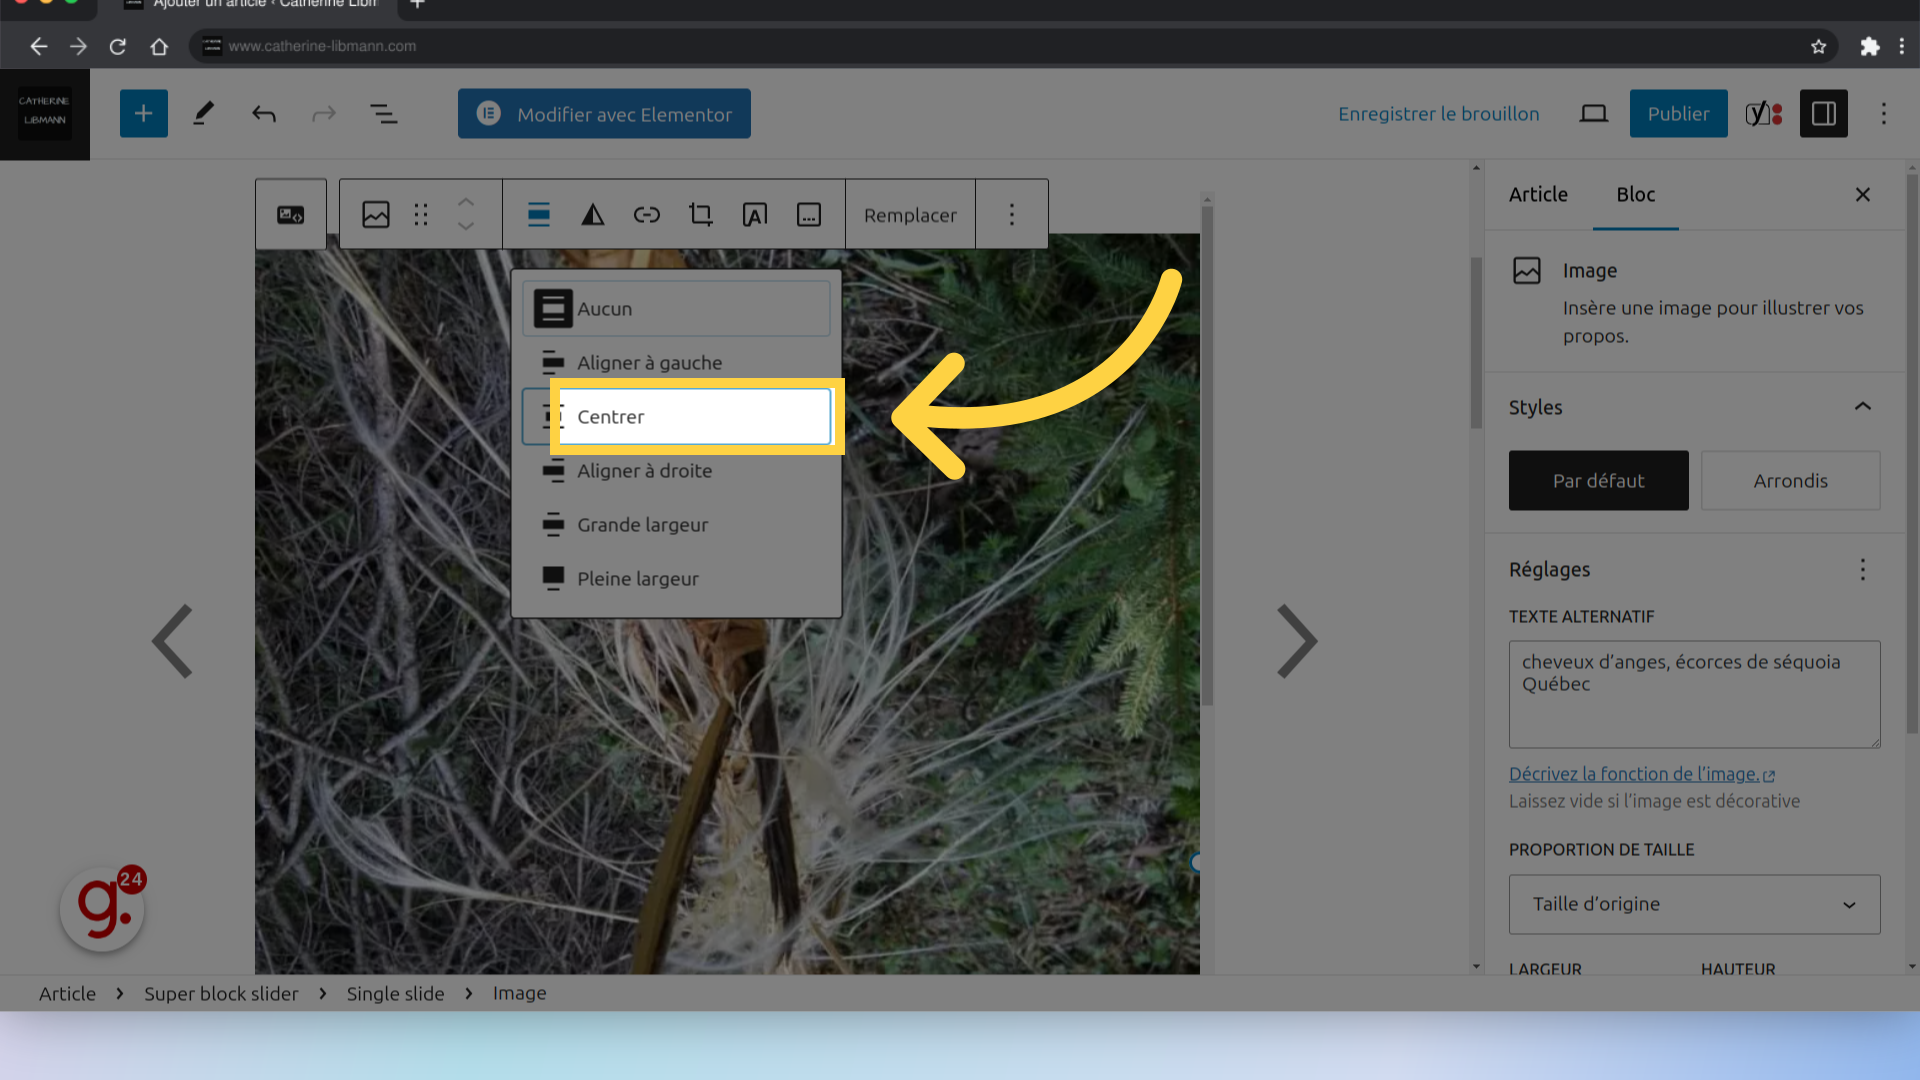1920x1080 pixels.
Task: Apply duotone filter to the image
Action: [593, 215]
